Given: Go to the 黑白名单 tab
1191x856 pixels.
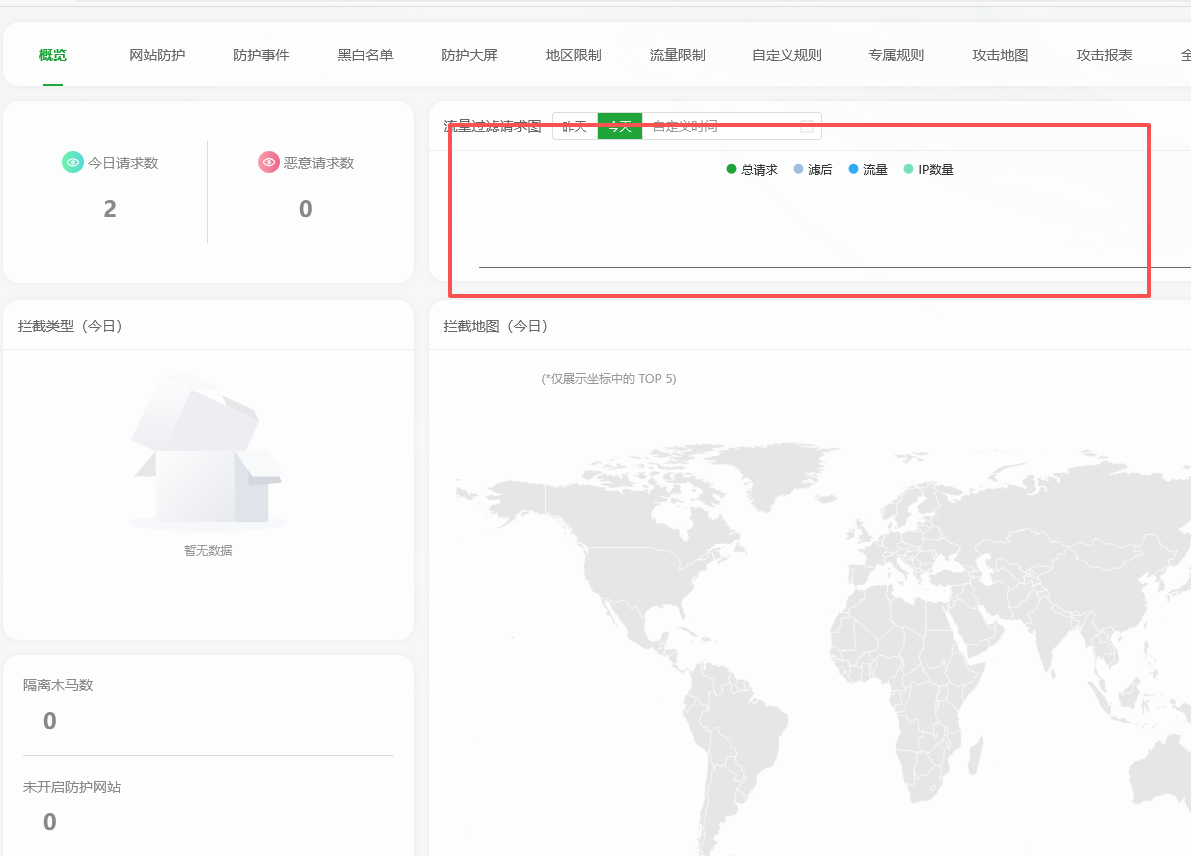Looking at the screenshot, I should click(365, 55).
